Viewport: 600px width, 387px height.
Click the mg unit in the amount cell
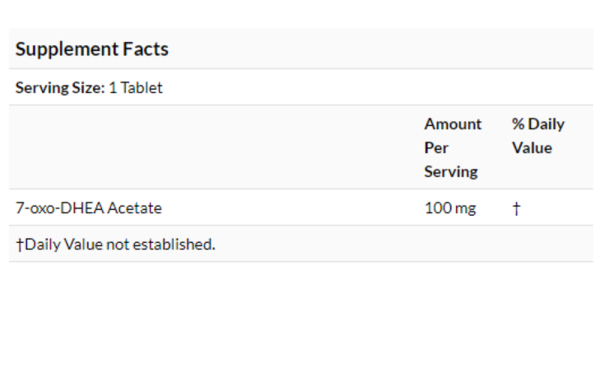[466, 209]
